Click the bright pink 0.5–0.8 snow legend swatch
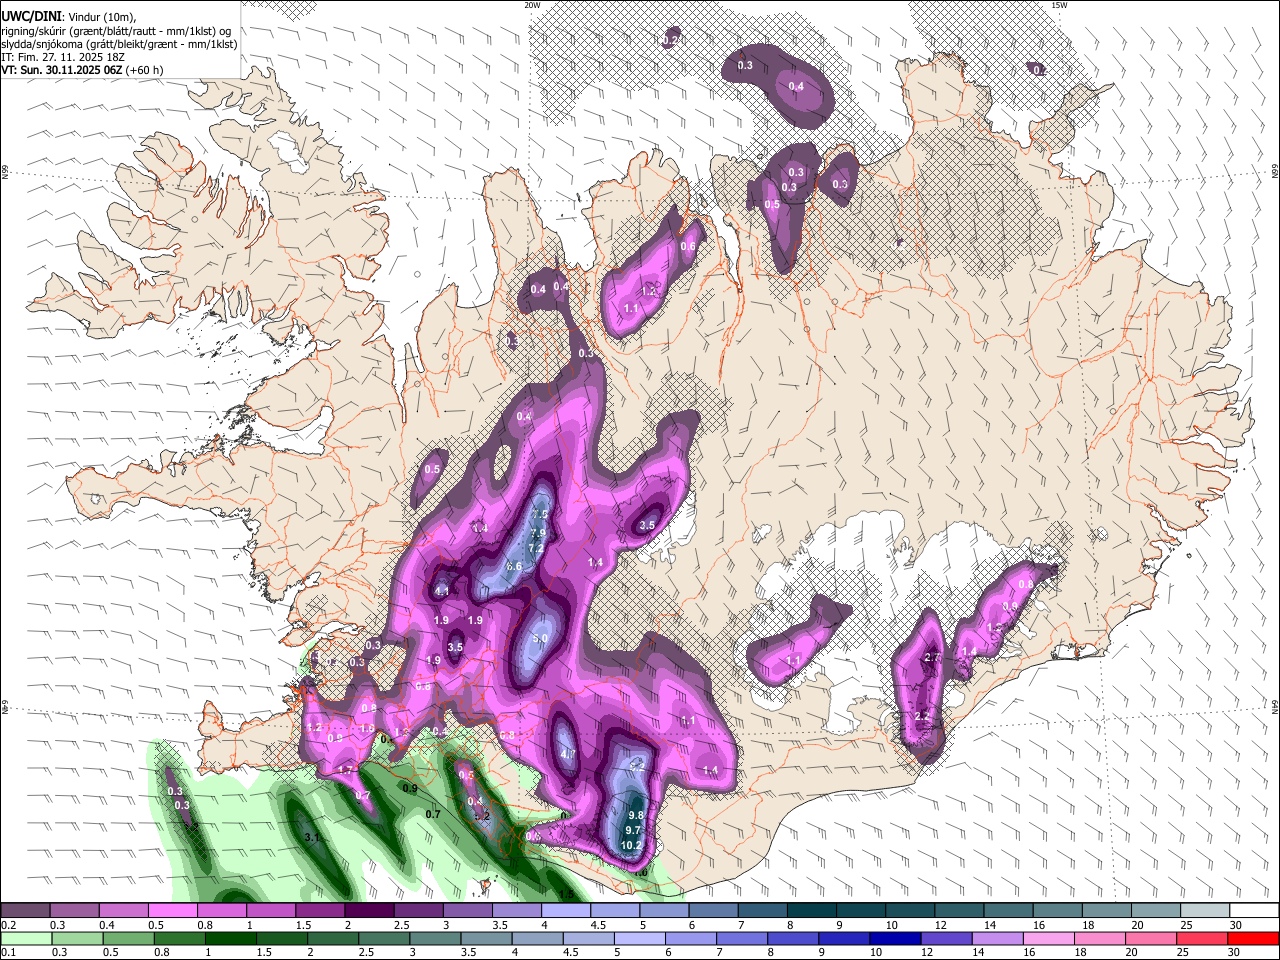The image size is (1280, 960). pos(172,910)
